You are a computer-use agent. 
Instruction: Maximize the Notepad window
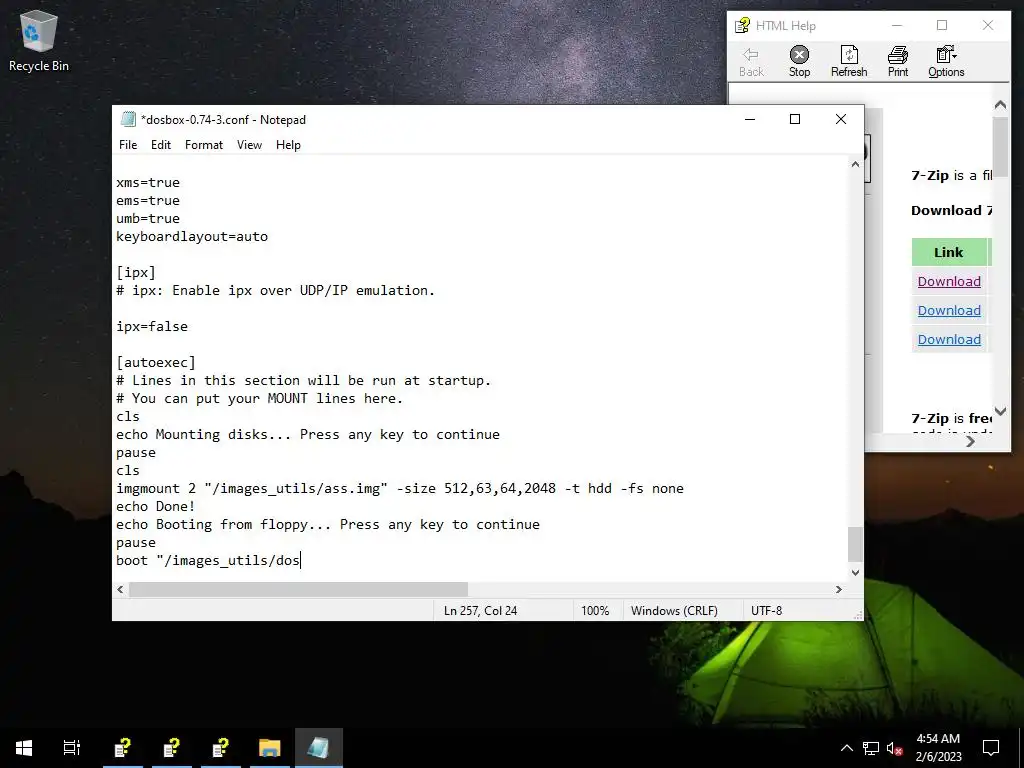coord(795,119)
